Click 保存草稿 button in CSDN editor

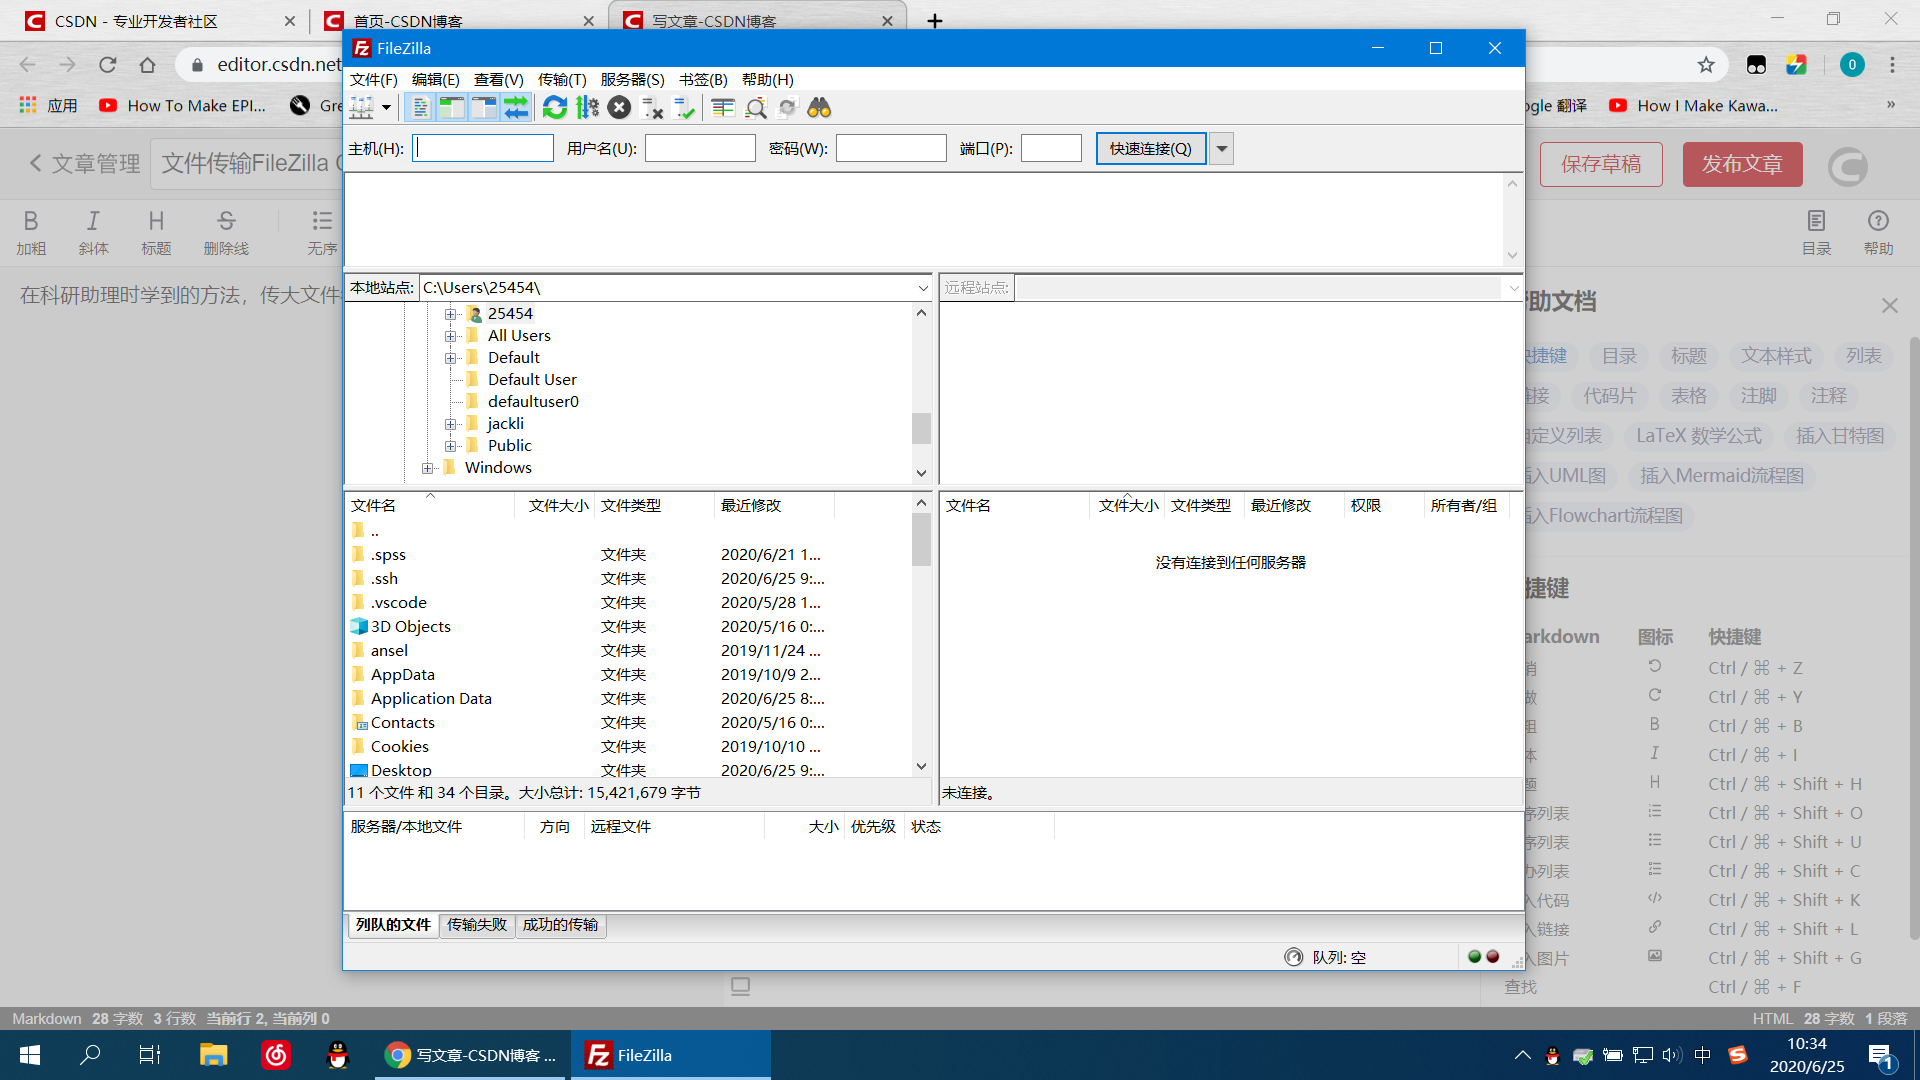click(x=1601, y=164)
